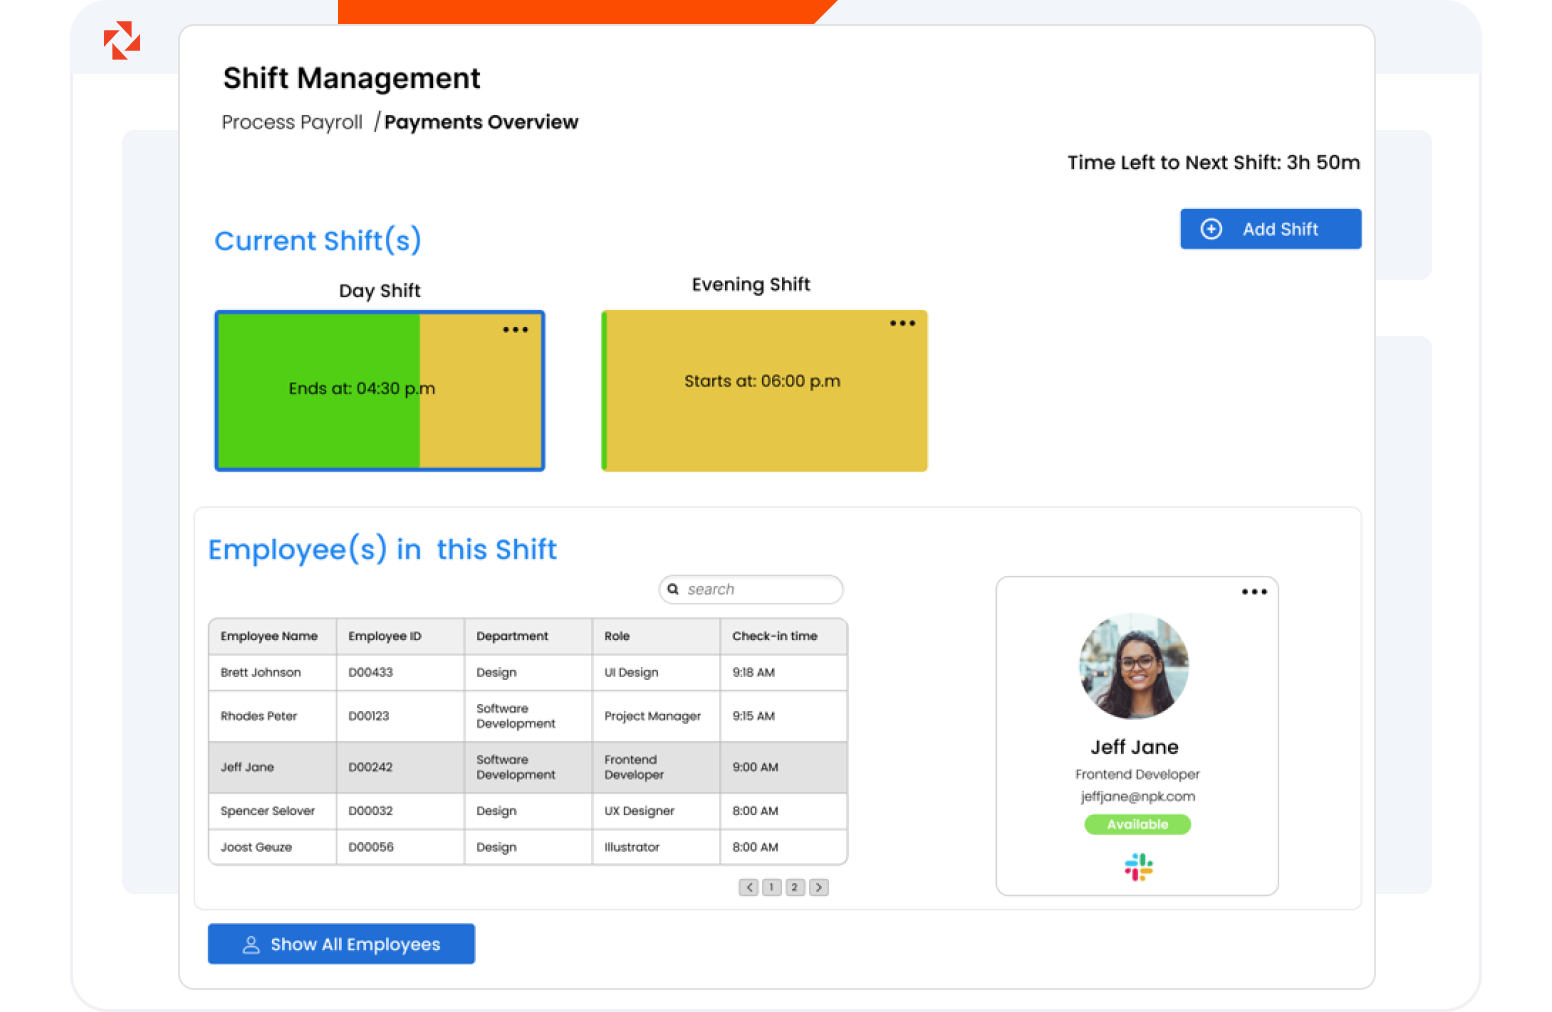Click the plus icon on Add Shift

point(1212,229)
